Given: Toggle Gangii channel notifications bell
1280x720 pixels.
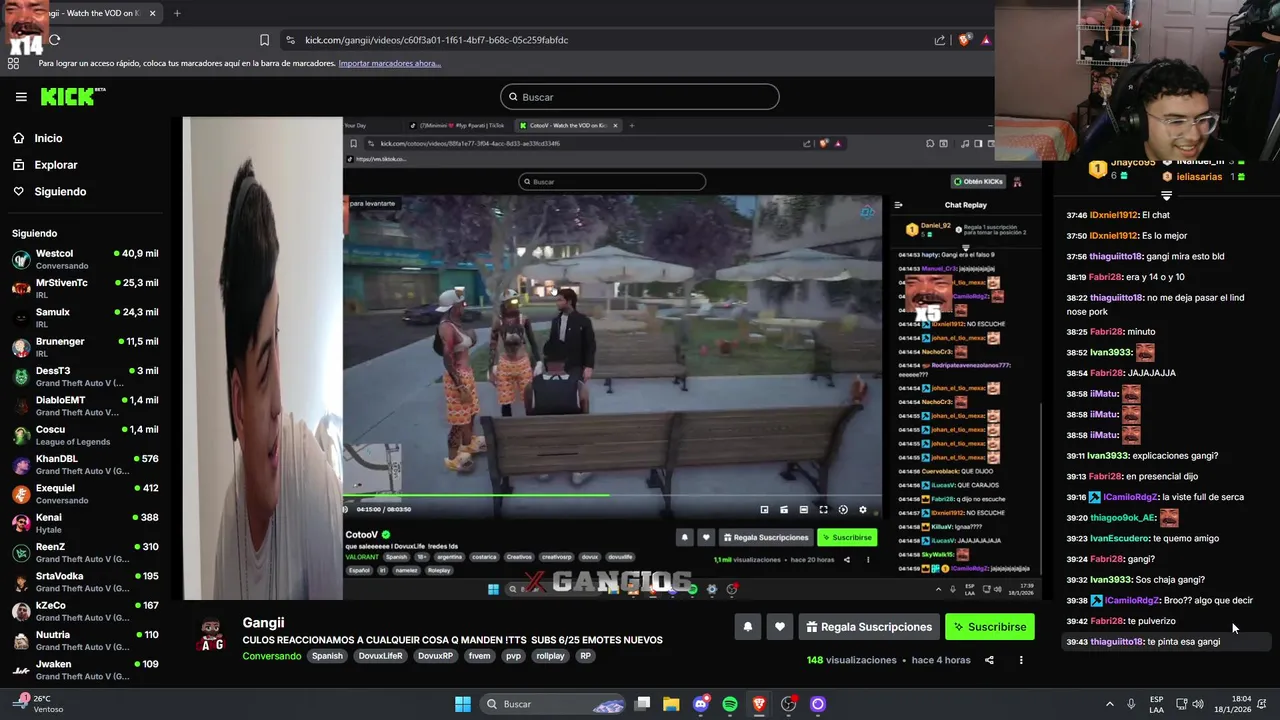Looking at the screenshot, I should pyautogui.click(x=747, y=627).
